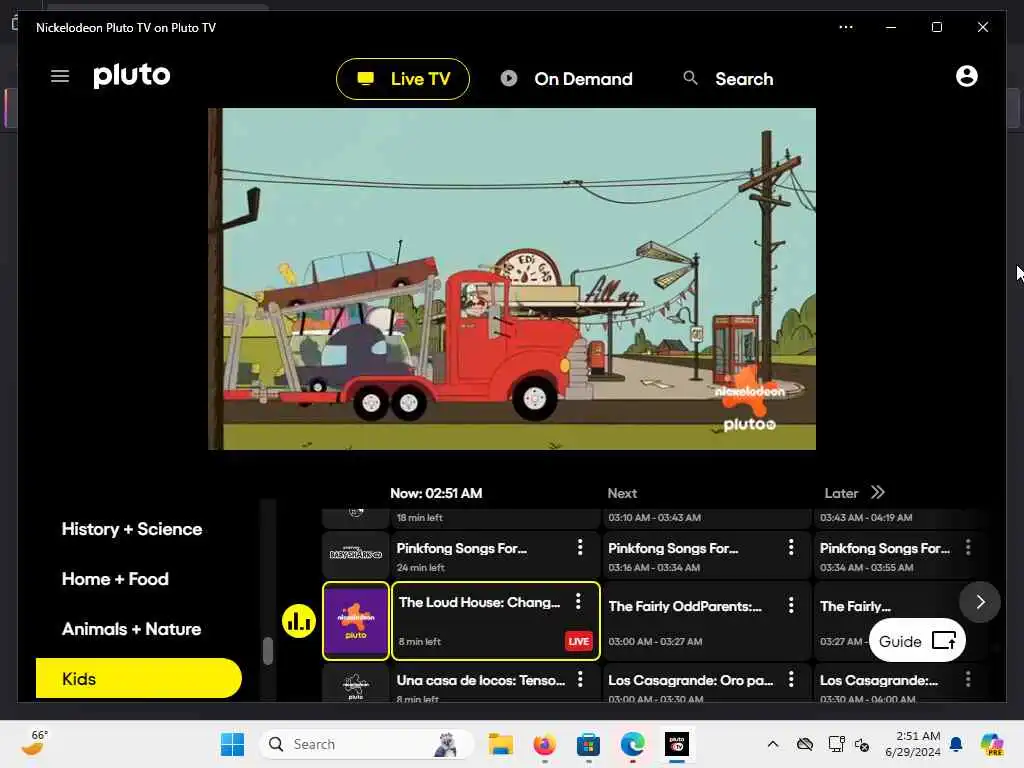Open the hamburger menu
1024x768 pixels.
tap(59, 76)
